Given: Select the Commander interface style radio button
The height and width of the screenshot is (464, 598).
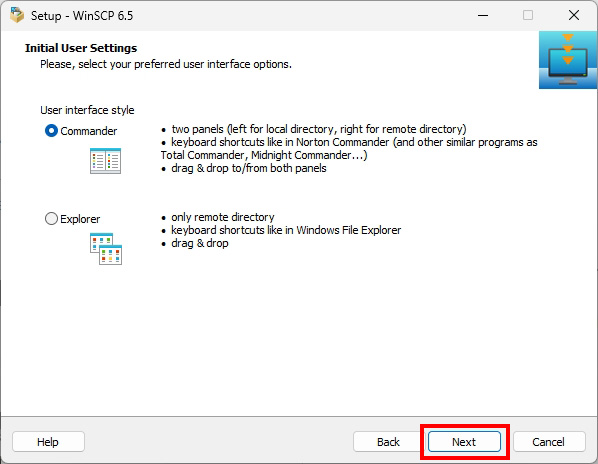Looking at the screenshot, I should 51,131.
